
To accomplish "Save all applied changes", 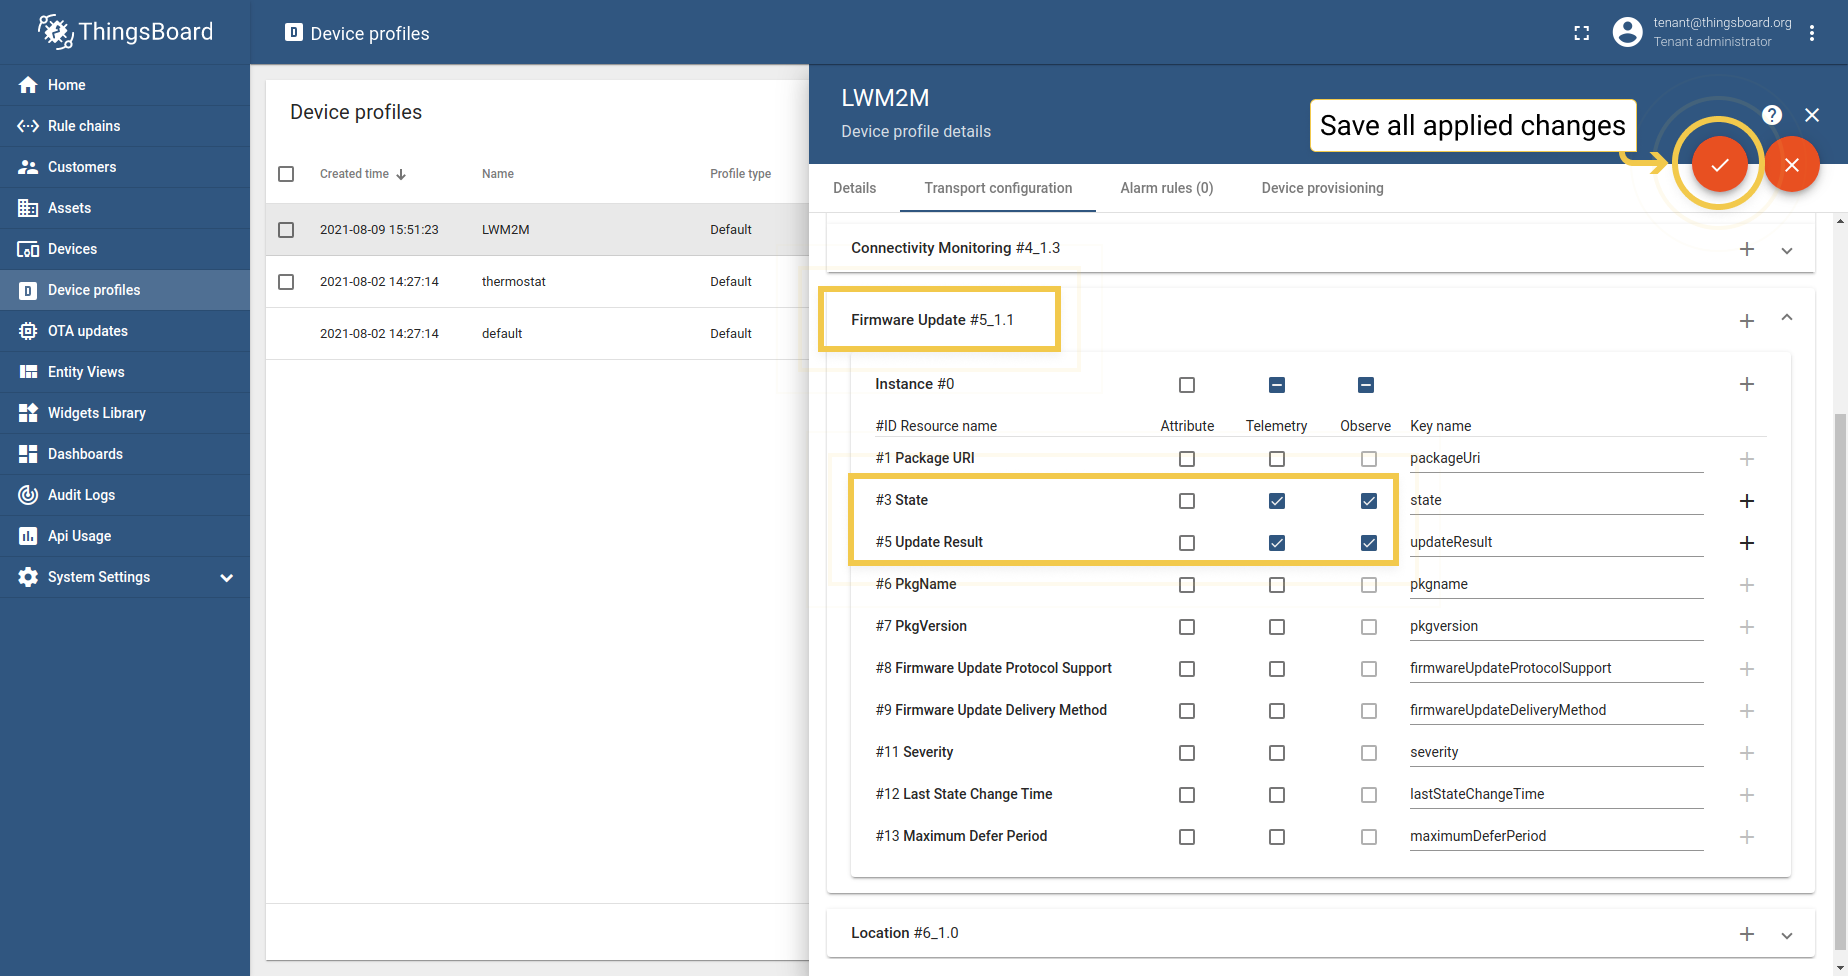I will (1719, 164).
